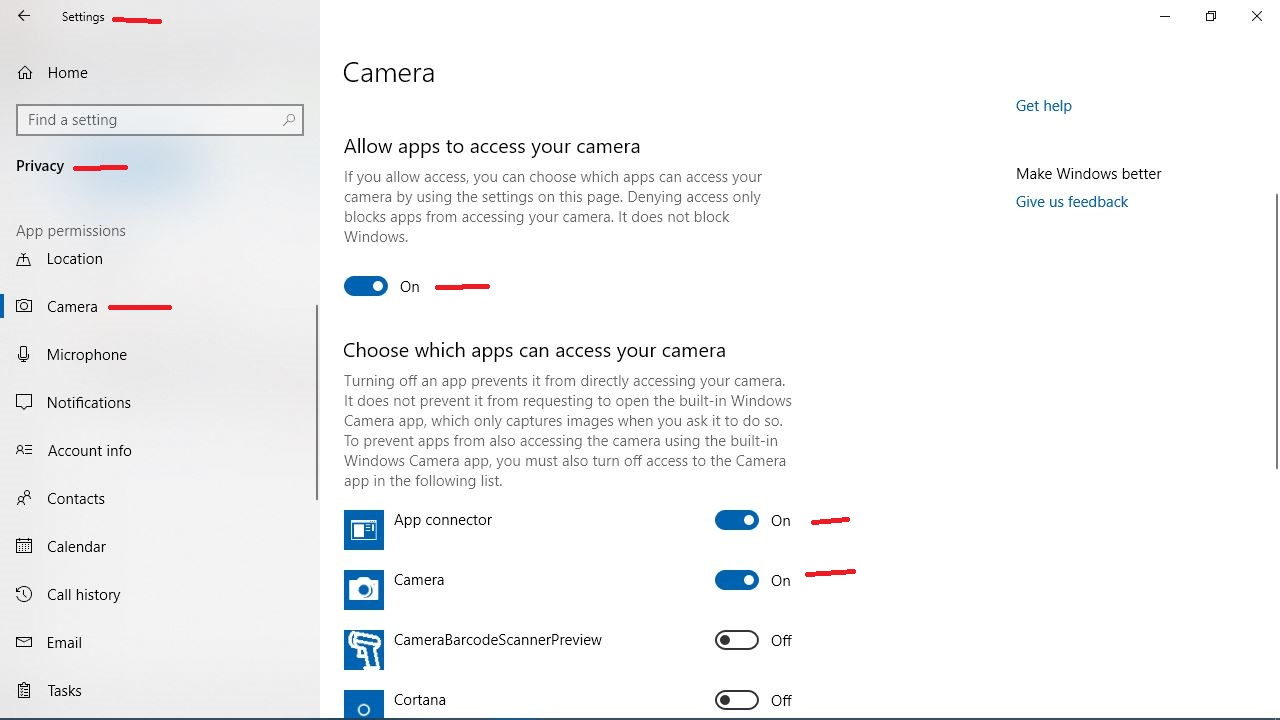Click the Account info sidebar icon
The height and width of the screenshot is (720, 1280).
tap(25, 450)
